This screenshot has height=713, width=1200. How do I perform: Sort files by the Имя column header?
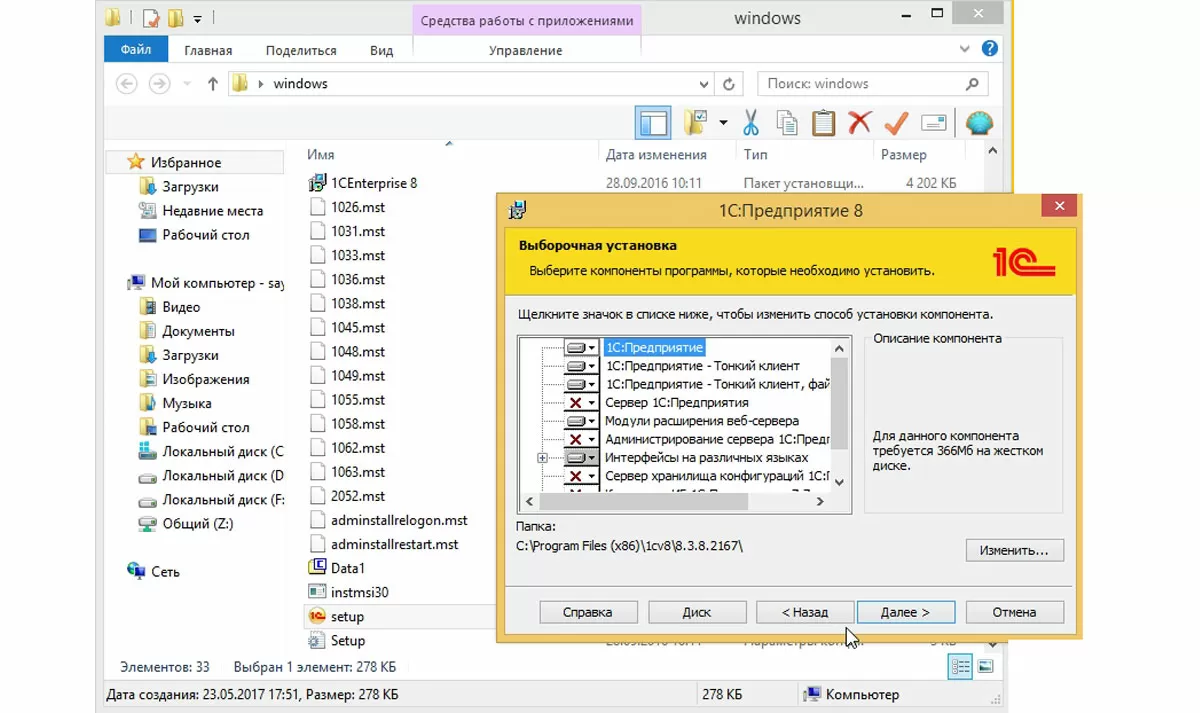[321, 155]
